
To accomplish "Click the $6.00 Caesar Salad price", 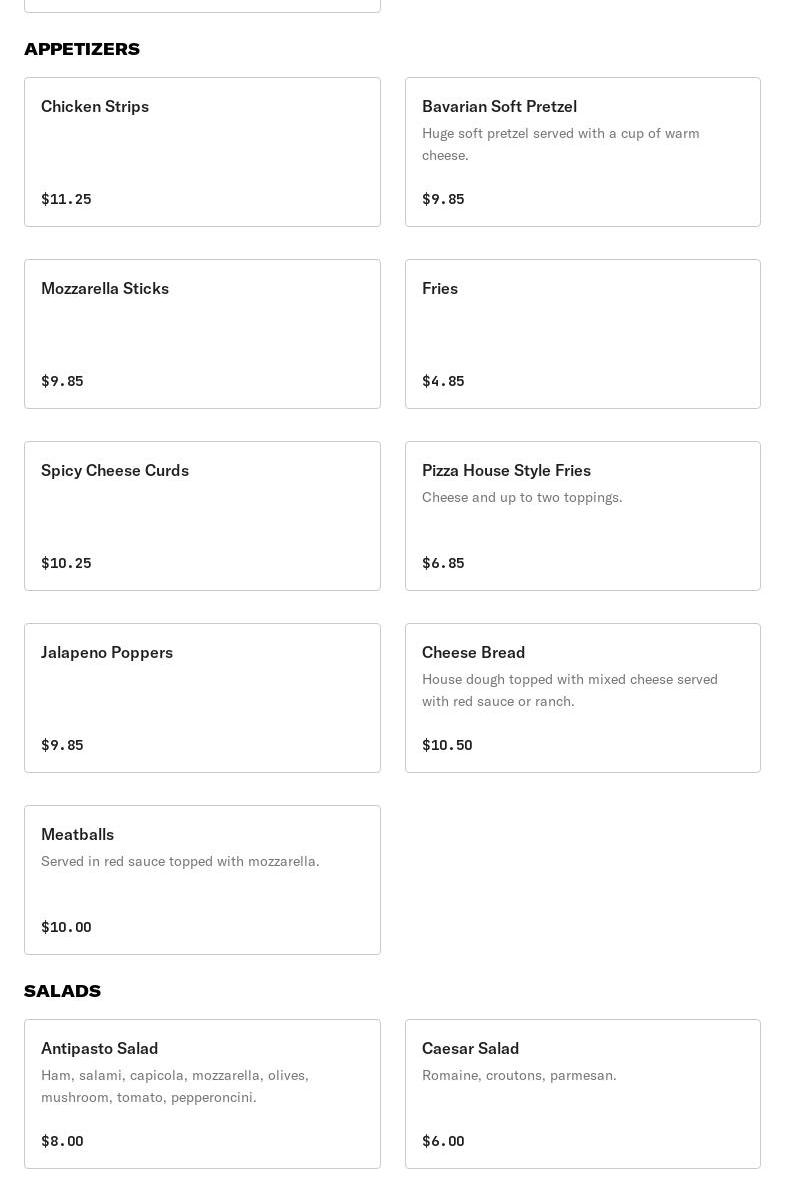I will click(x=443, y=1141).
